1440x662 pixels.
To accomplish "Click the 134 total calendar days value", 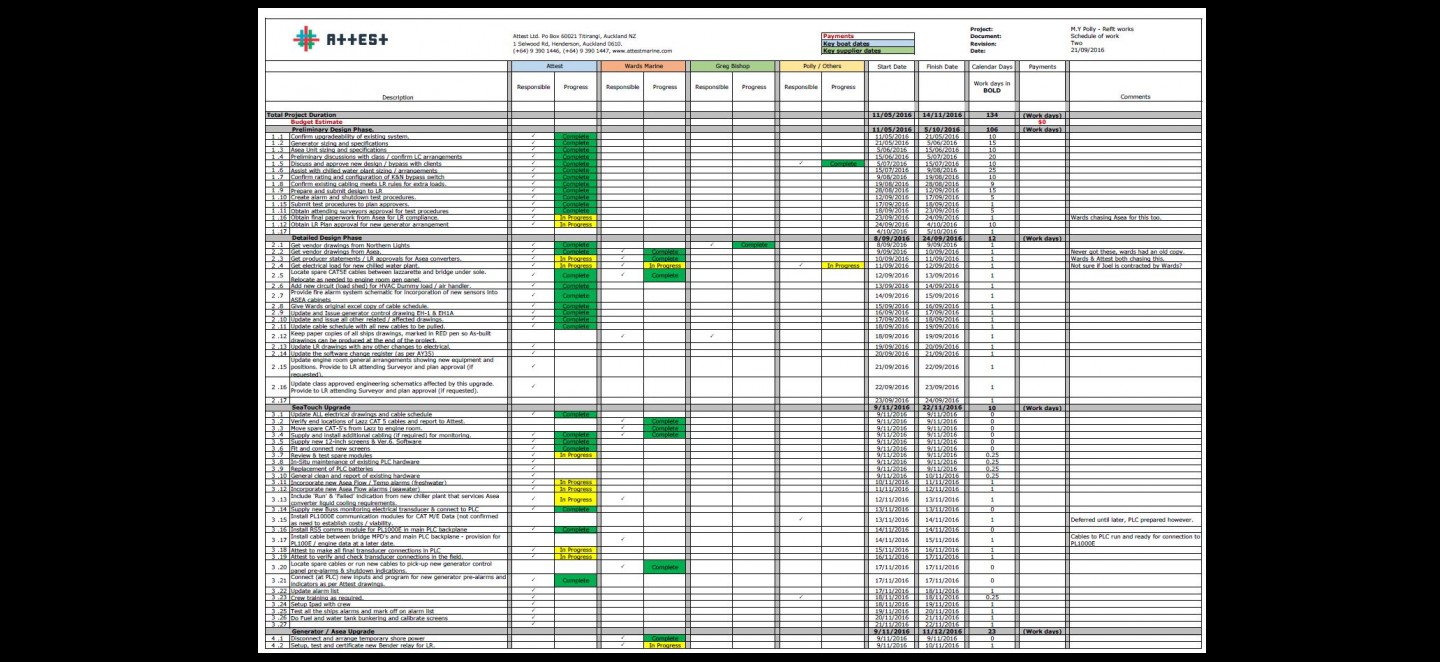I will click(992, 115).
